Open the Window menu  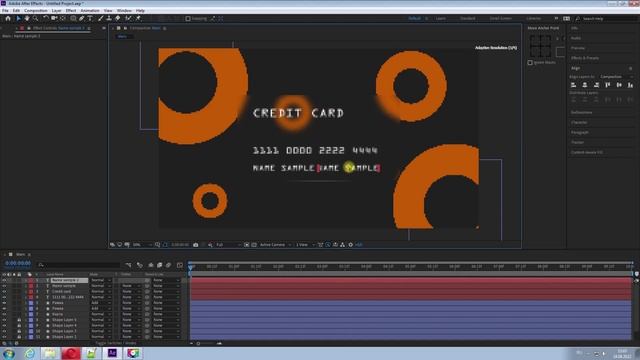click(124, 11)
